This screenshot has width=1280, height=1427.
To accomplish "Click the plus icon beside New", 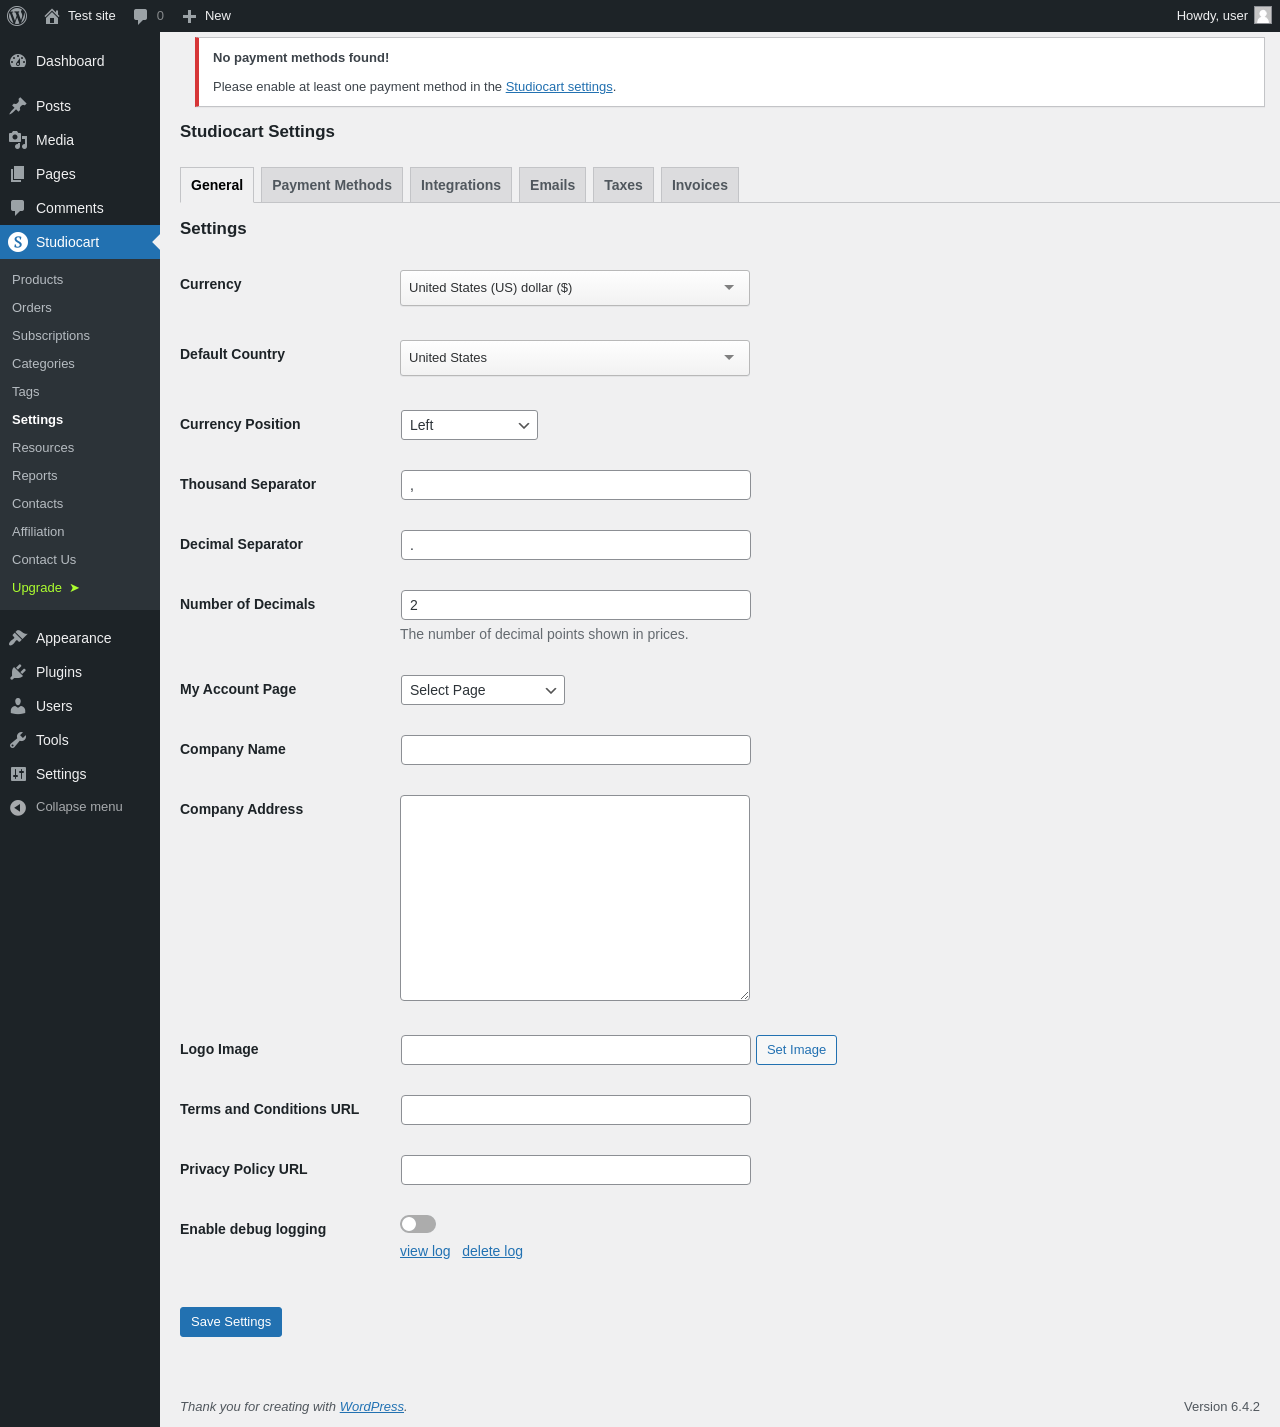I will [x=189, y=16].
